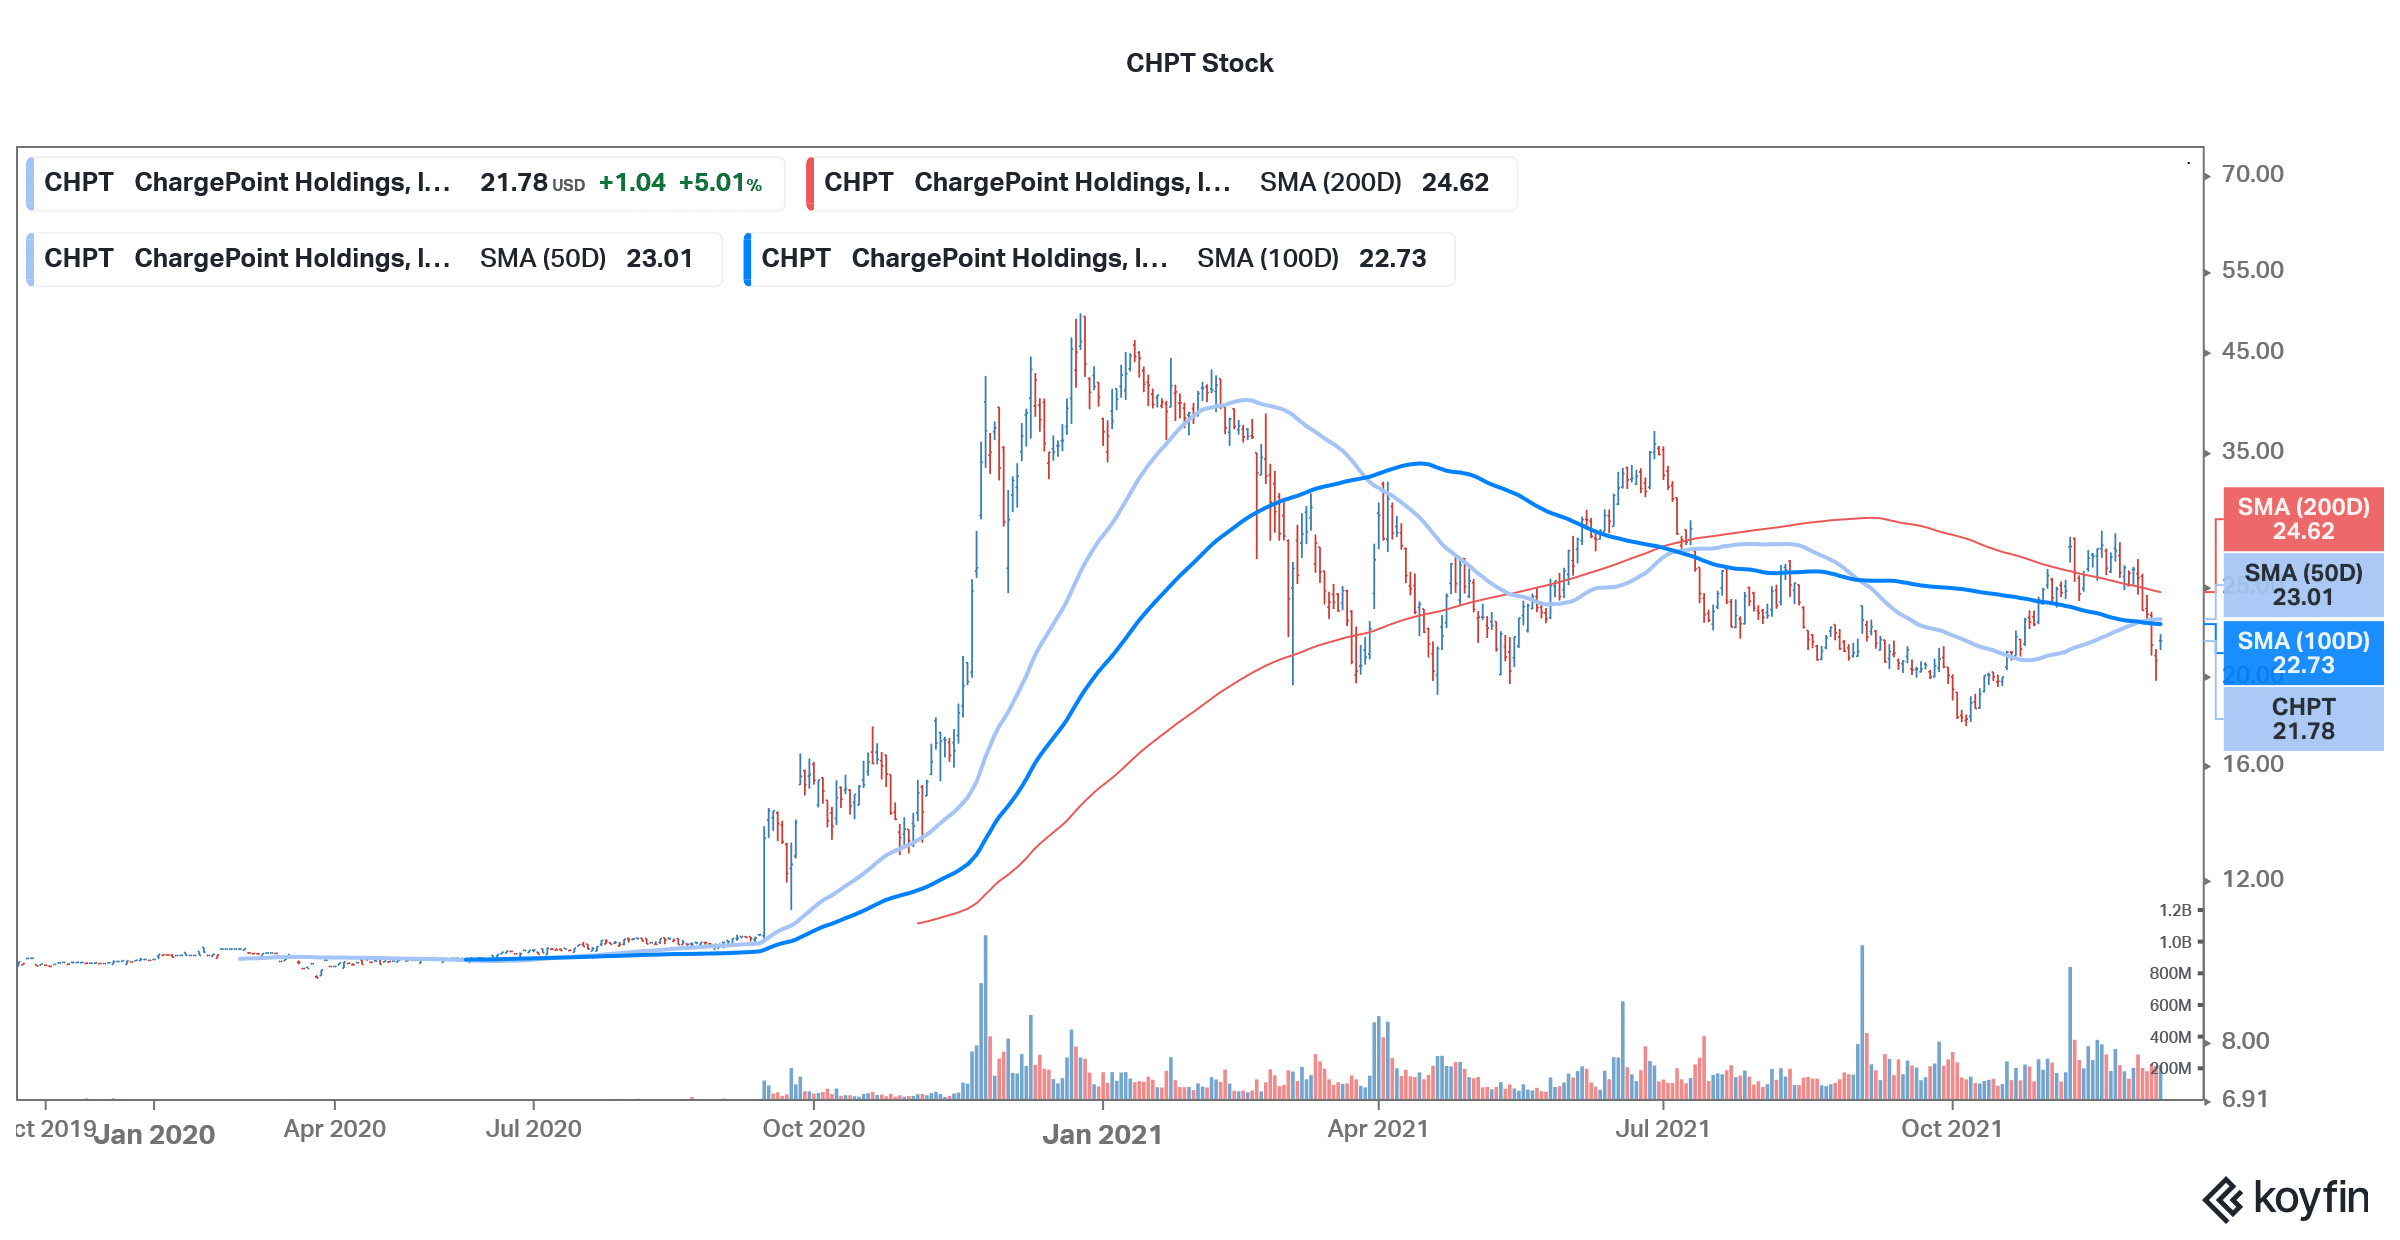The image size is (2400, 1240).
Task: Click the 8.00 price axis label
Action: (x=2245, y=1041)
